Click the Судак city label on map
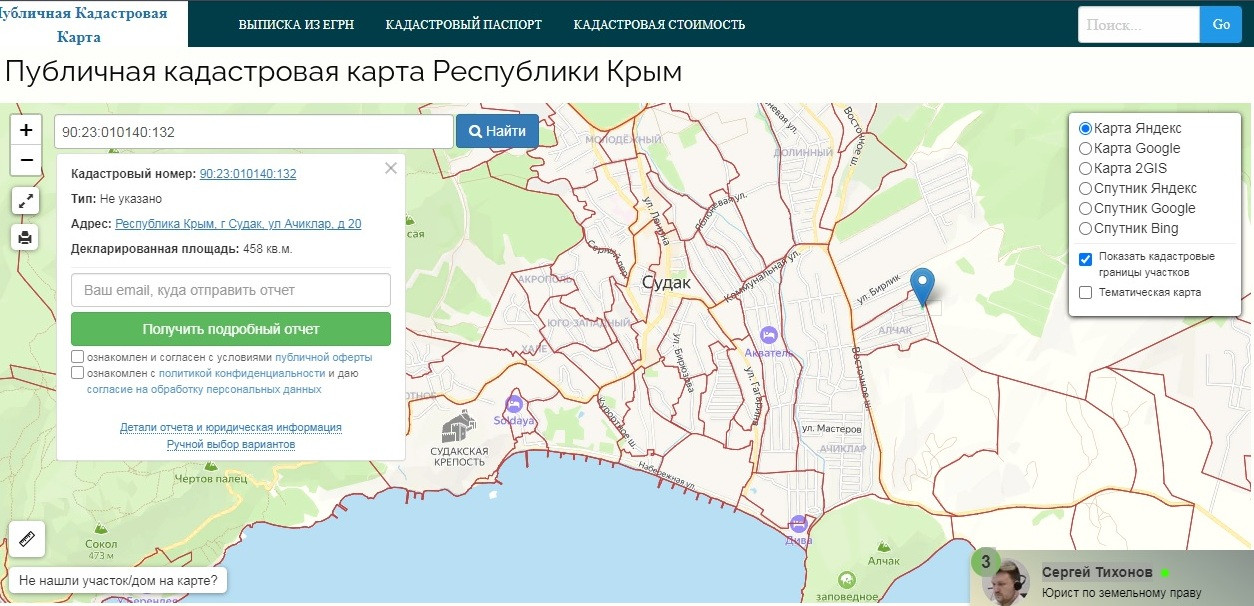The width and height of the screenshot is (1254, 606). coord(666,283)
